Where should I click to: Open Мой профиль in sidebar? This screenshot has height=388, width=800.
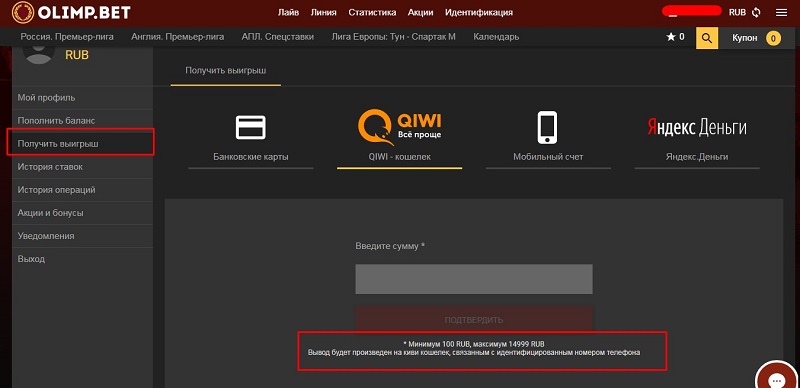coord(82,98)
